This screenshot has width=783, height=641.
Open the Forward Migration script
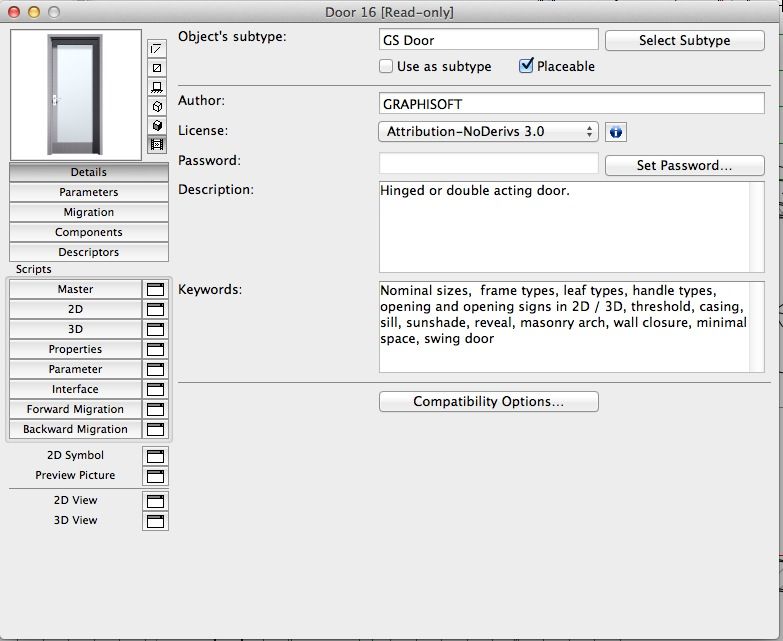point(75,409)
